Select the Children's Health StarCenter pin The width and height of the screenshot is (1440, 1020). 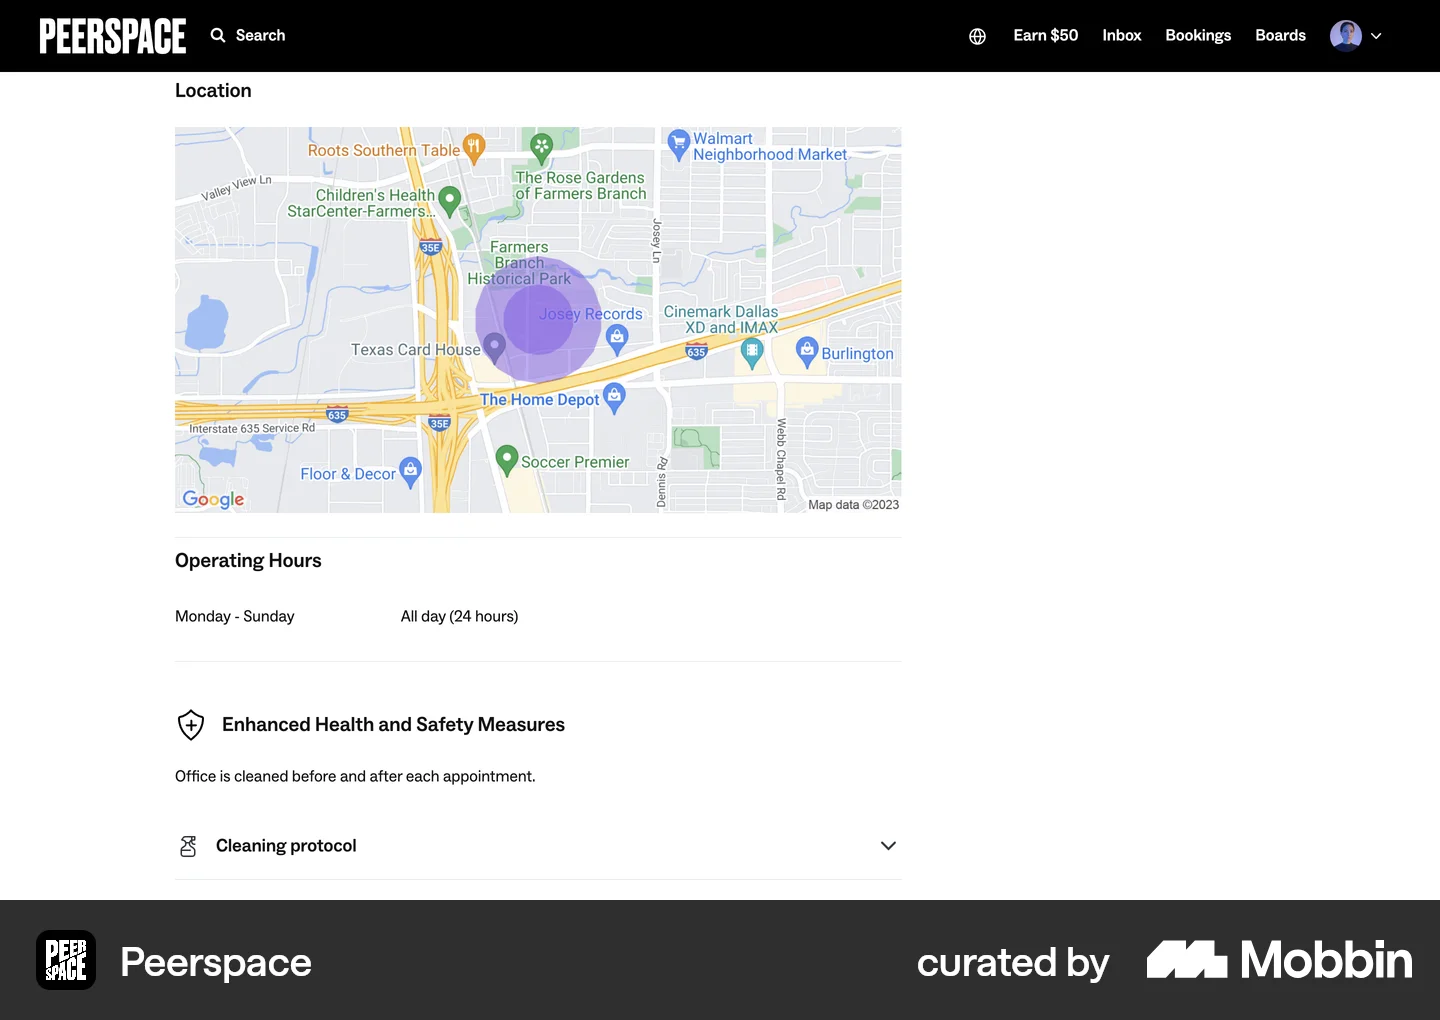[x=450, y=201]
